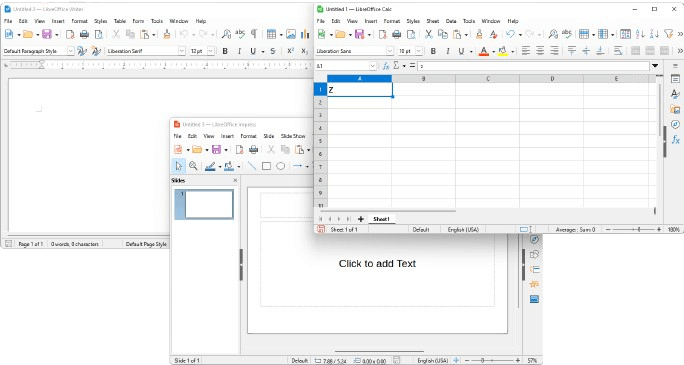
Task: Click column B header in Calc
Action: pos(423,78)
